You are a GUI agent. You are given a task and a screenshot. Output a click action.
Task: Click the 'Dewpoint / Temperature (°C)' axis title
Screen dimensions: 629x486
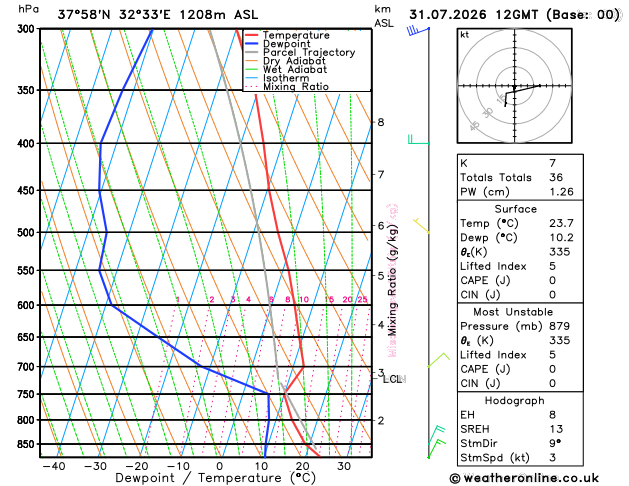point(215,478)
